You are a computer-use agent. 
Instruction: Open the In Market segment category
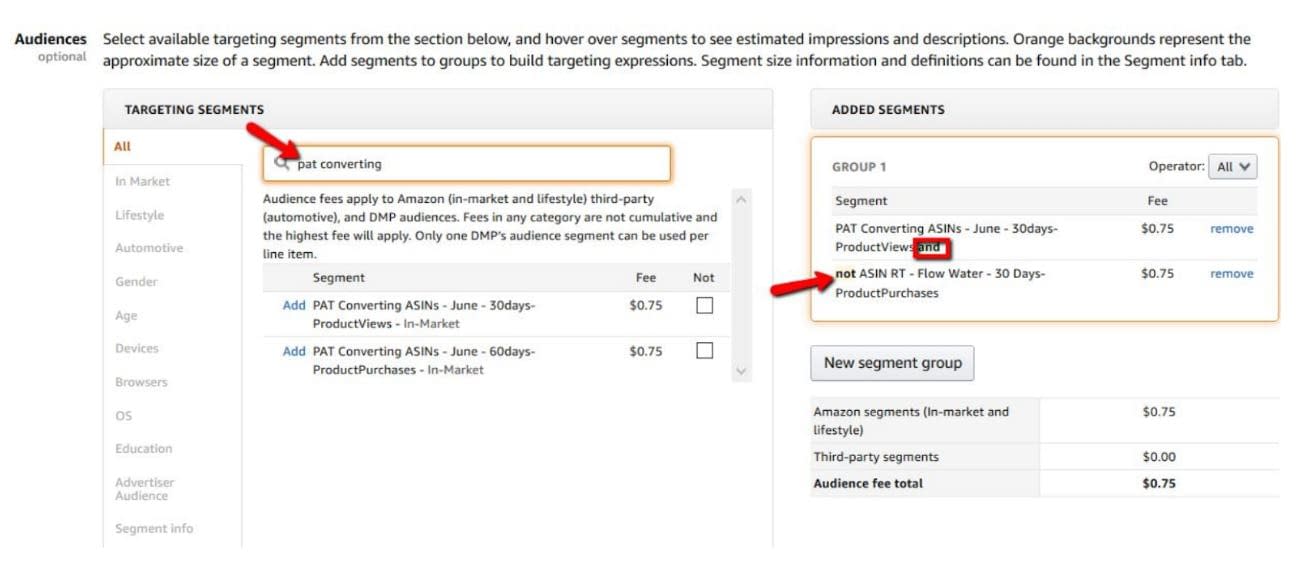pyautogui.click(x=143, y=181)
